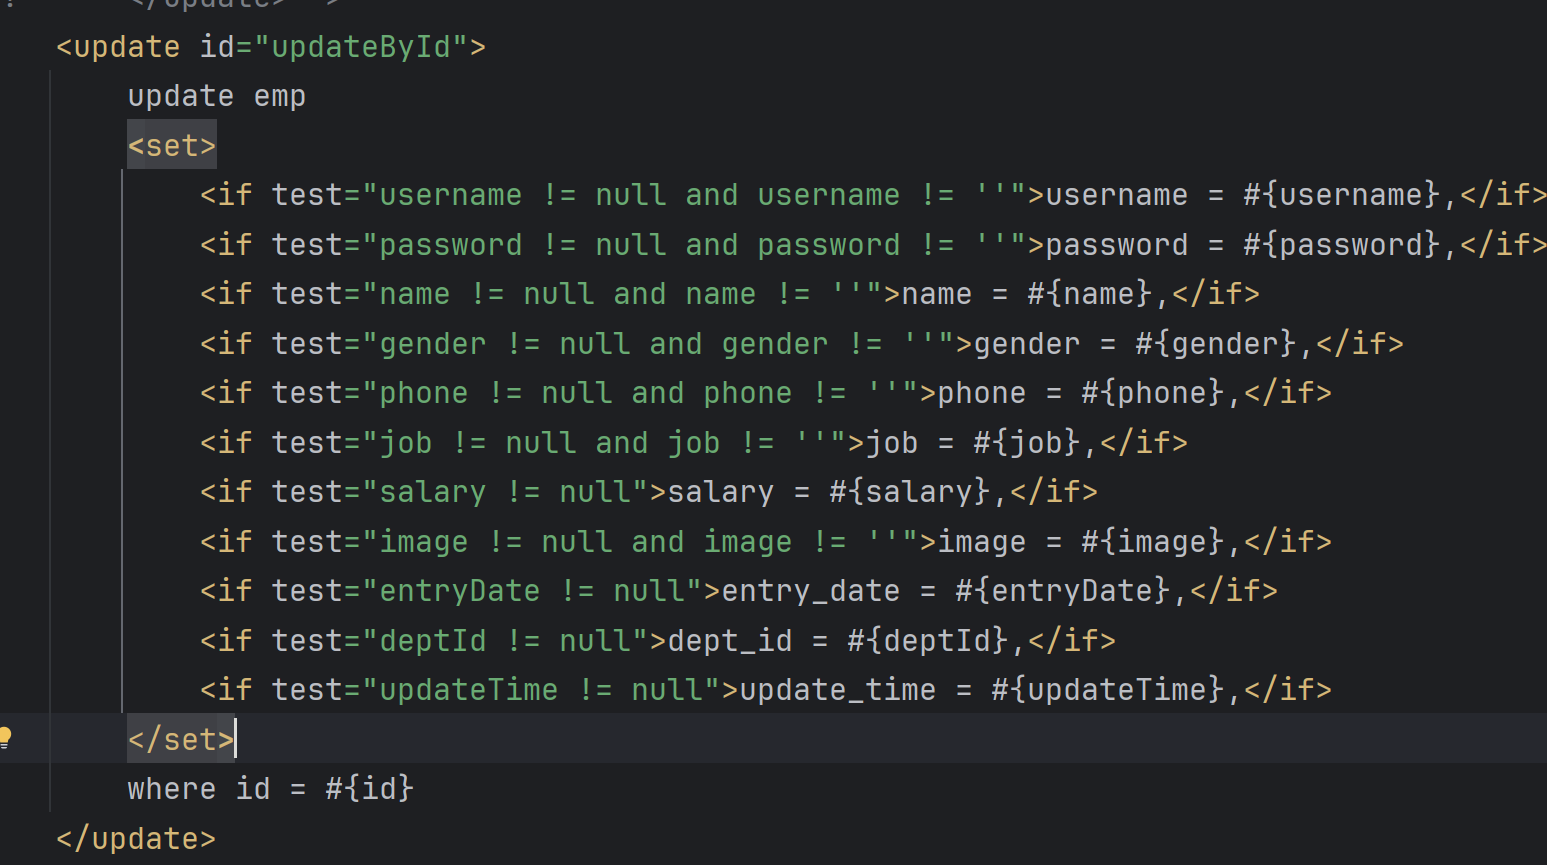This screenshot has height=865, width=1547.
Task: Click the #{id} in the where clause
Action: (369, 789)
